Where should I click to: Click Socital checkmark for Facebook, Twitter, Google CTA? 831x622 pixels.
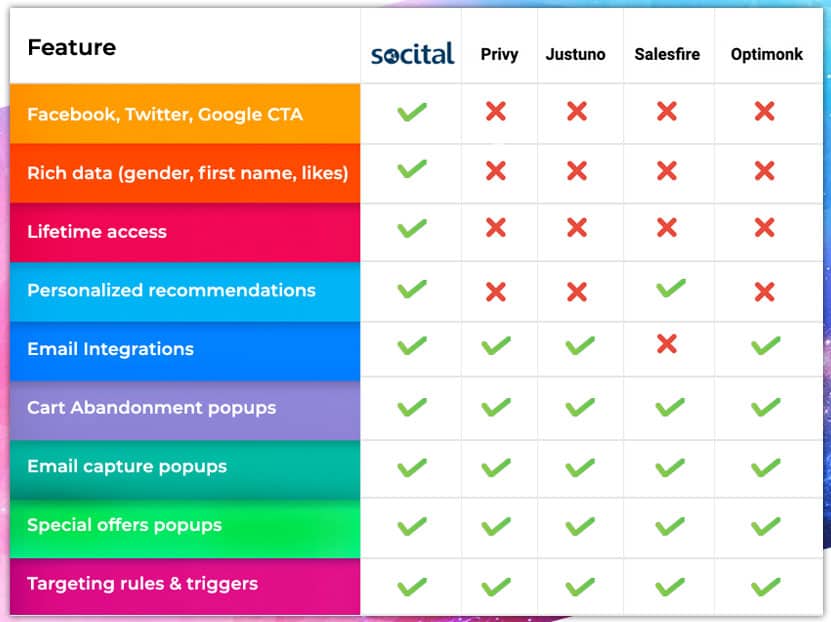tap(411, 112)
